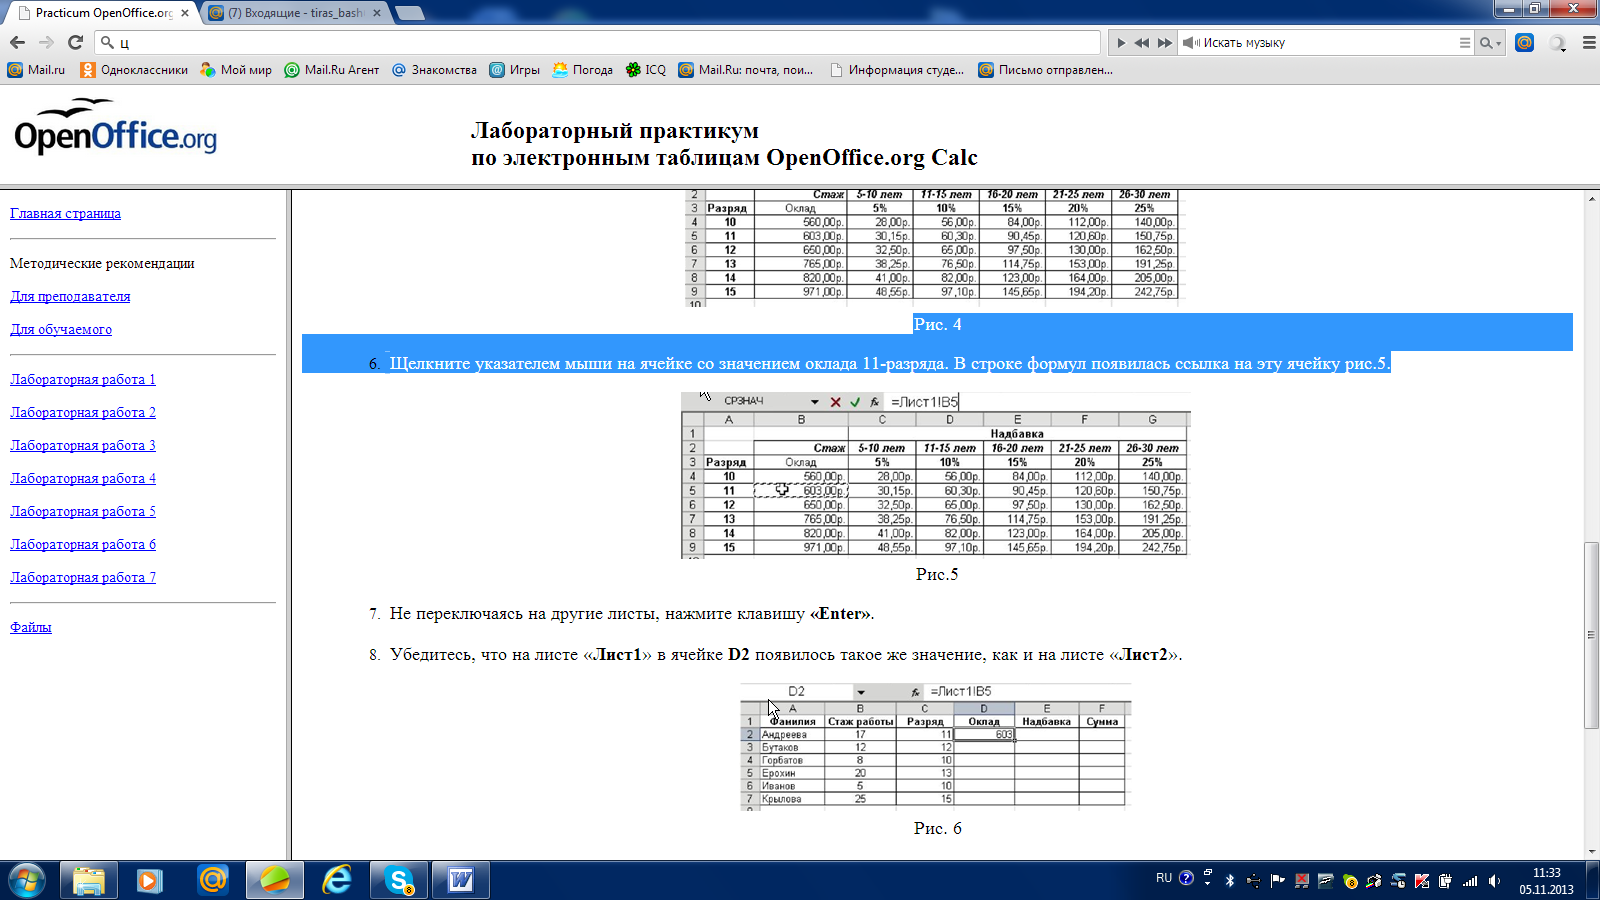Screen dimensions: 1600x900
Task: Open the Мой мир bookmark
Action: (236, 70)
